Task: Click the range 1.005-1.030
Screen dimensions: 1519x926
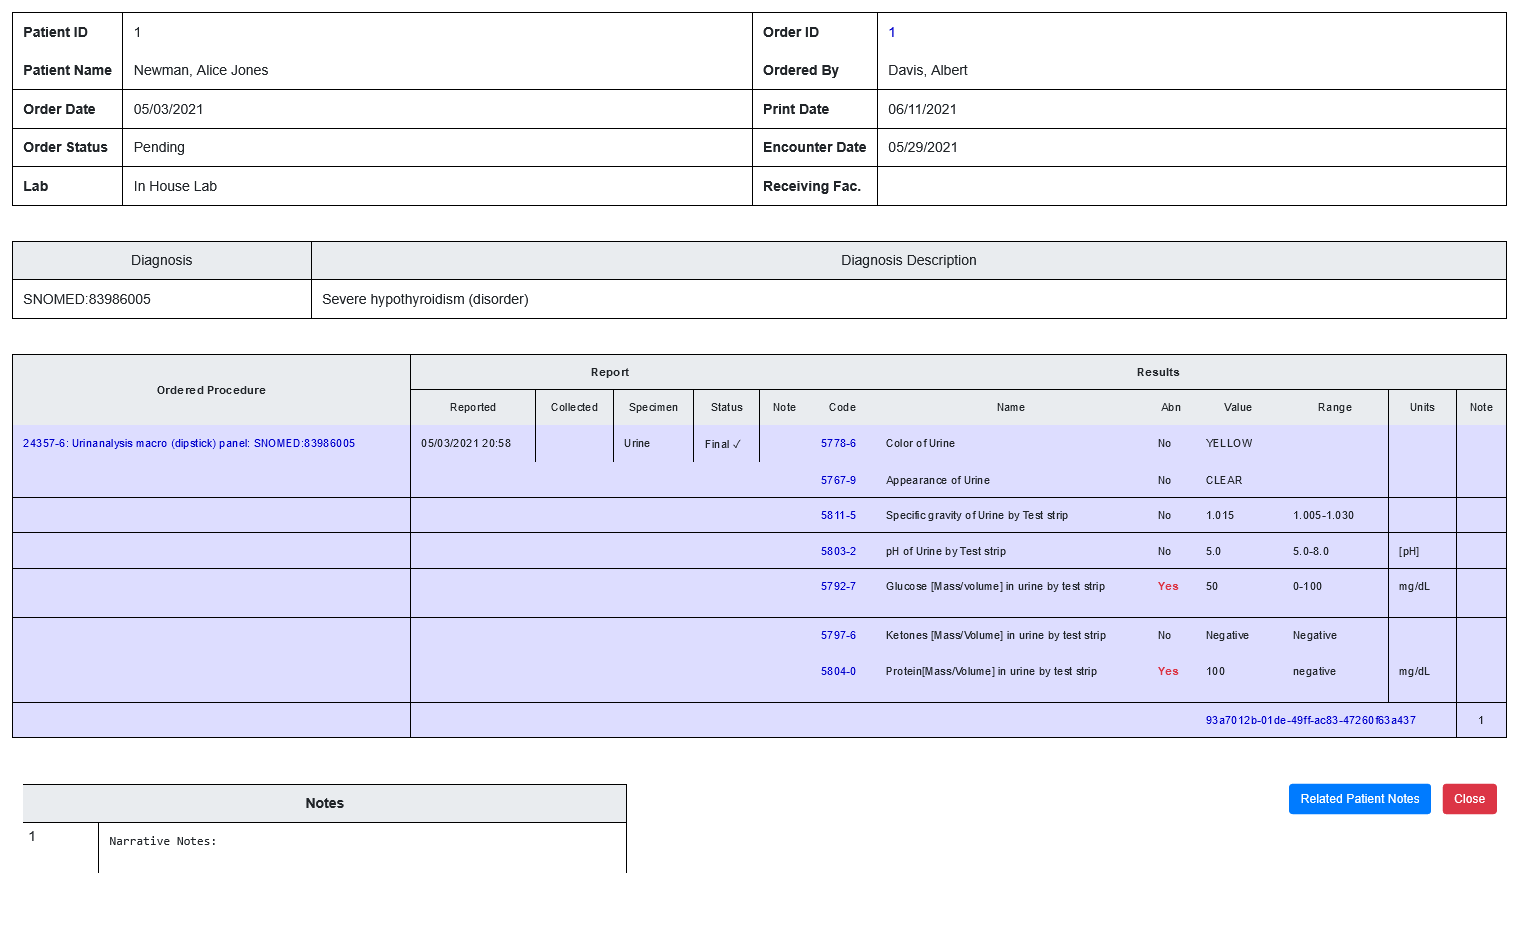Action: click(1323, 515)
